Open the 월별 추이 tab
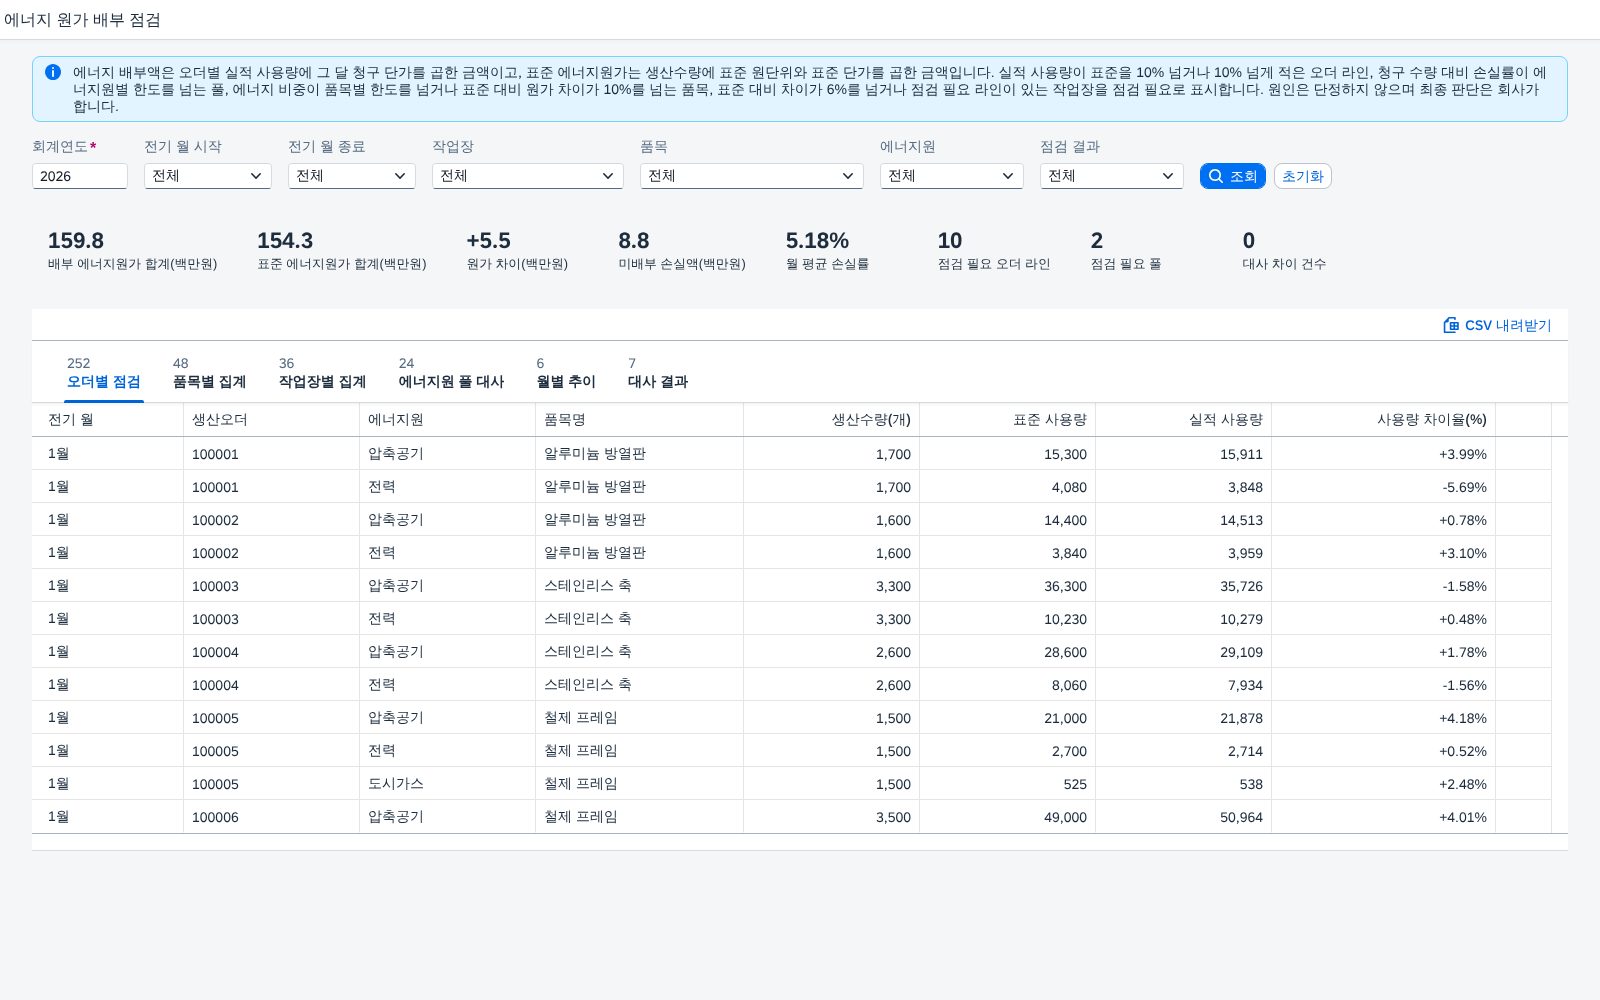1600x1000 pixels. tap(566, 373)
